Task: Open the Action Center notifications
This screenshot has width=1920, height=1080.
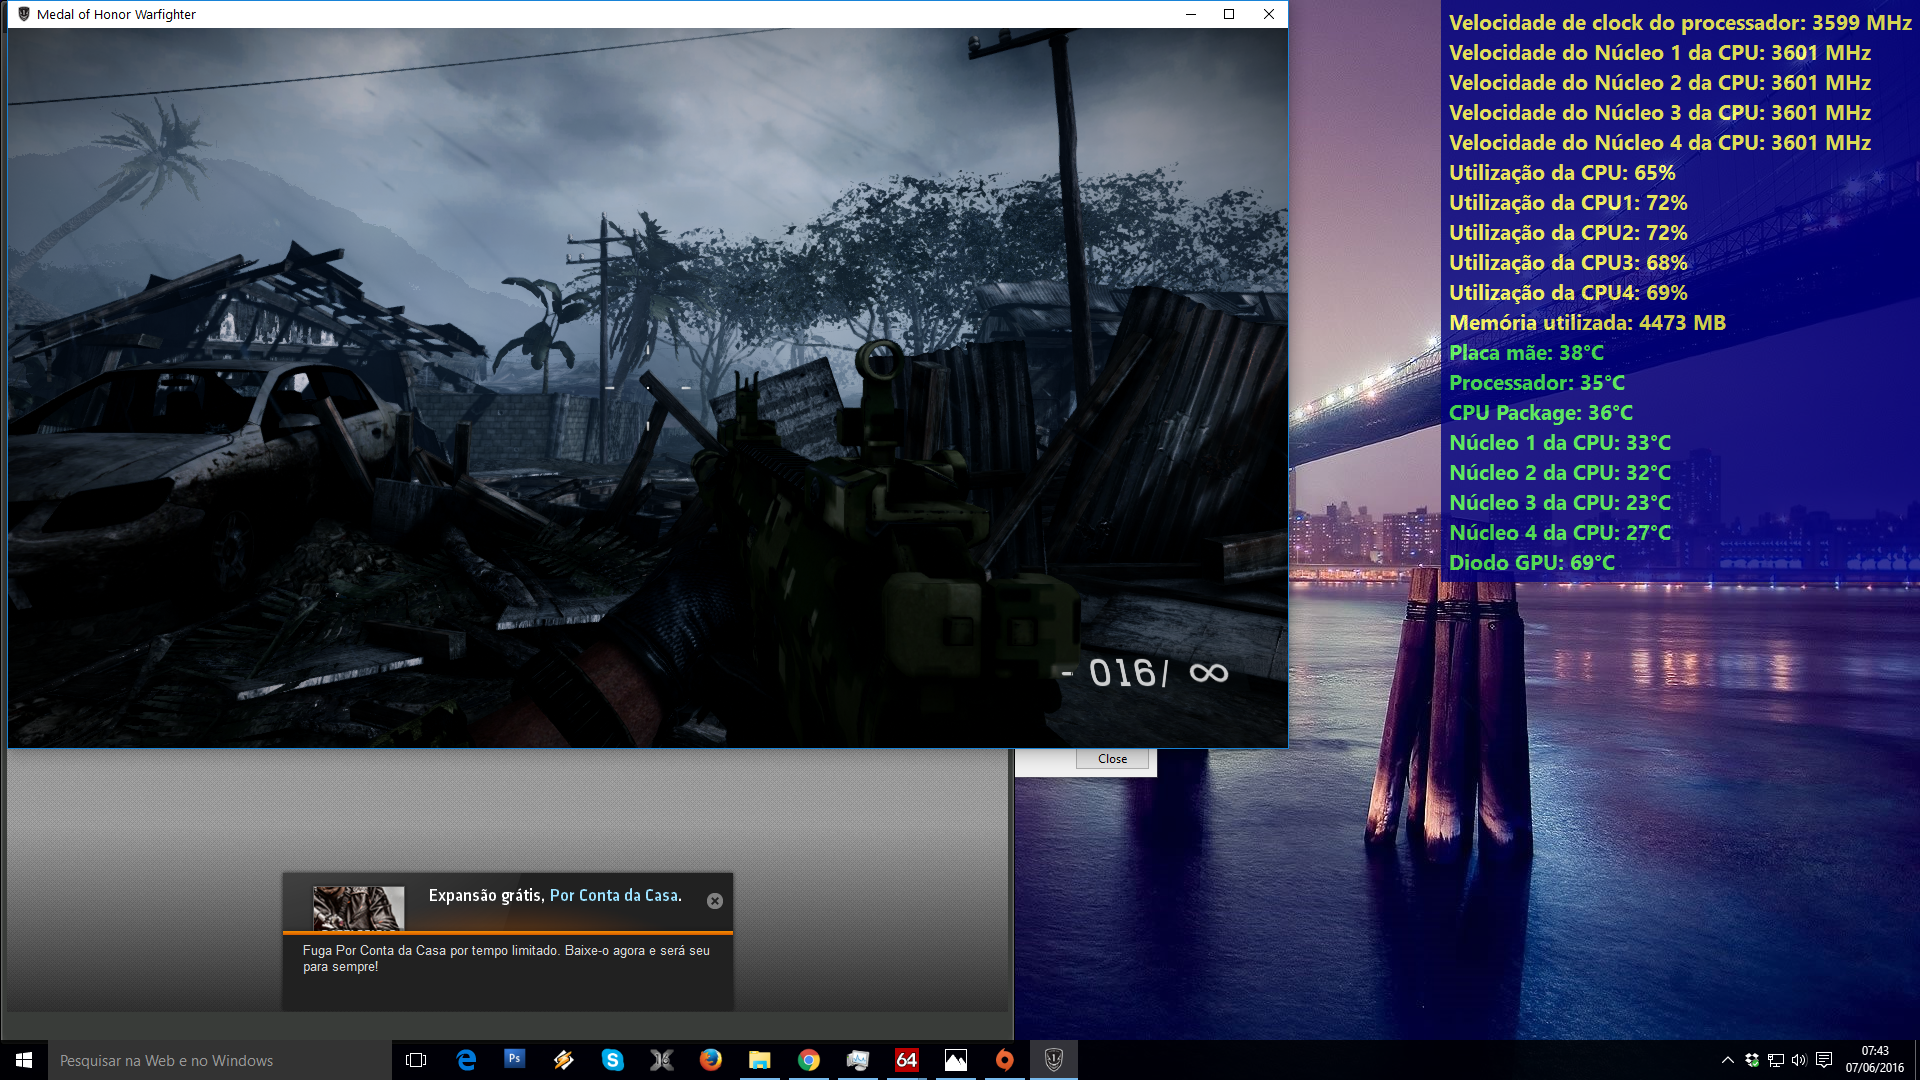Action: tap(1824, 1060)
